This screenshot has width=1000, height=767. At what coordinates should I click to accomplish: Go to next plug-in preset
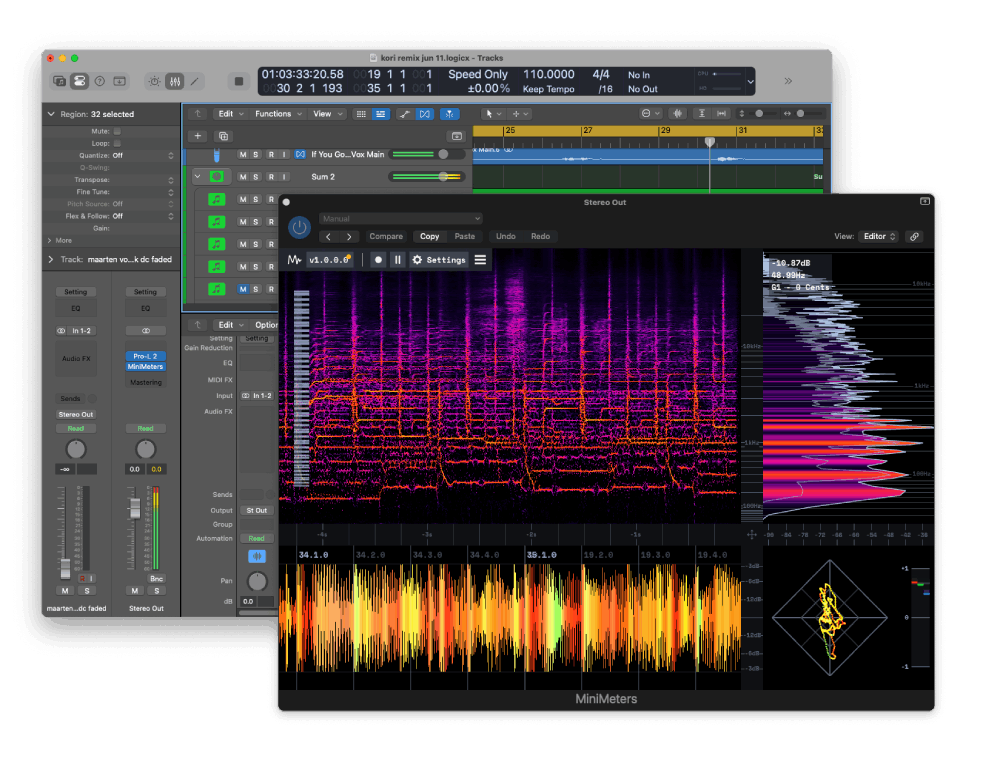(349, 237)
